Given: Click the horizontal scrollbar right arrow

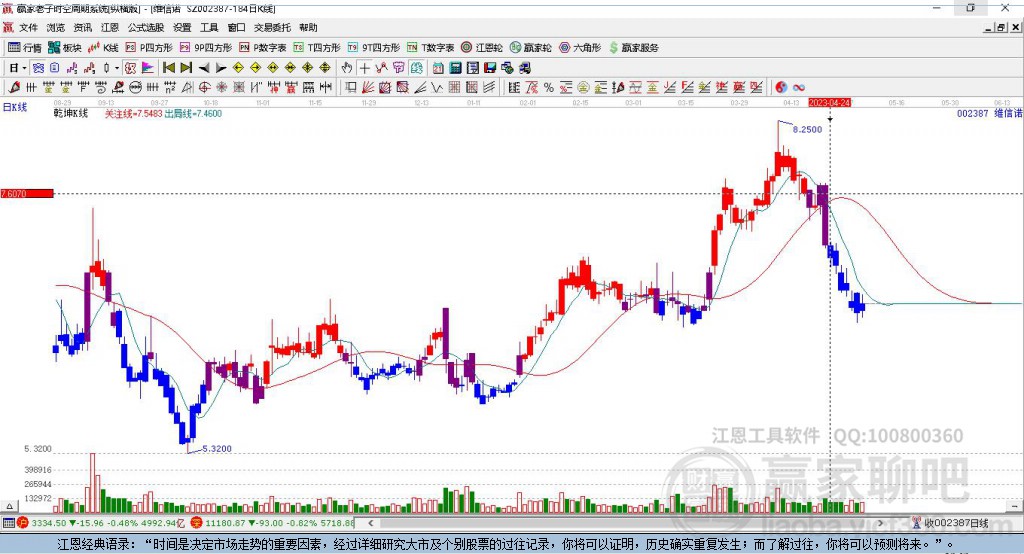Looking at the screenshot, I should pos(881,523).
